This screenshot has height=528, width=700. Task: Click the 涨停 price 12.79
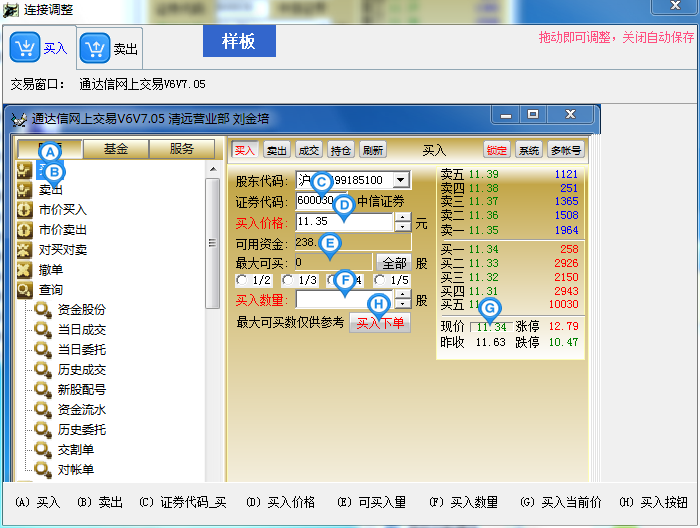point(563,326)
